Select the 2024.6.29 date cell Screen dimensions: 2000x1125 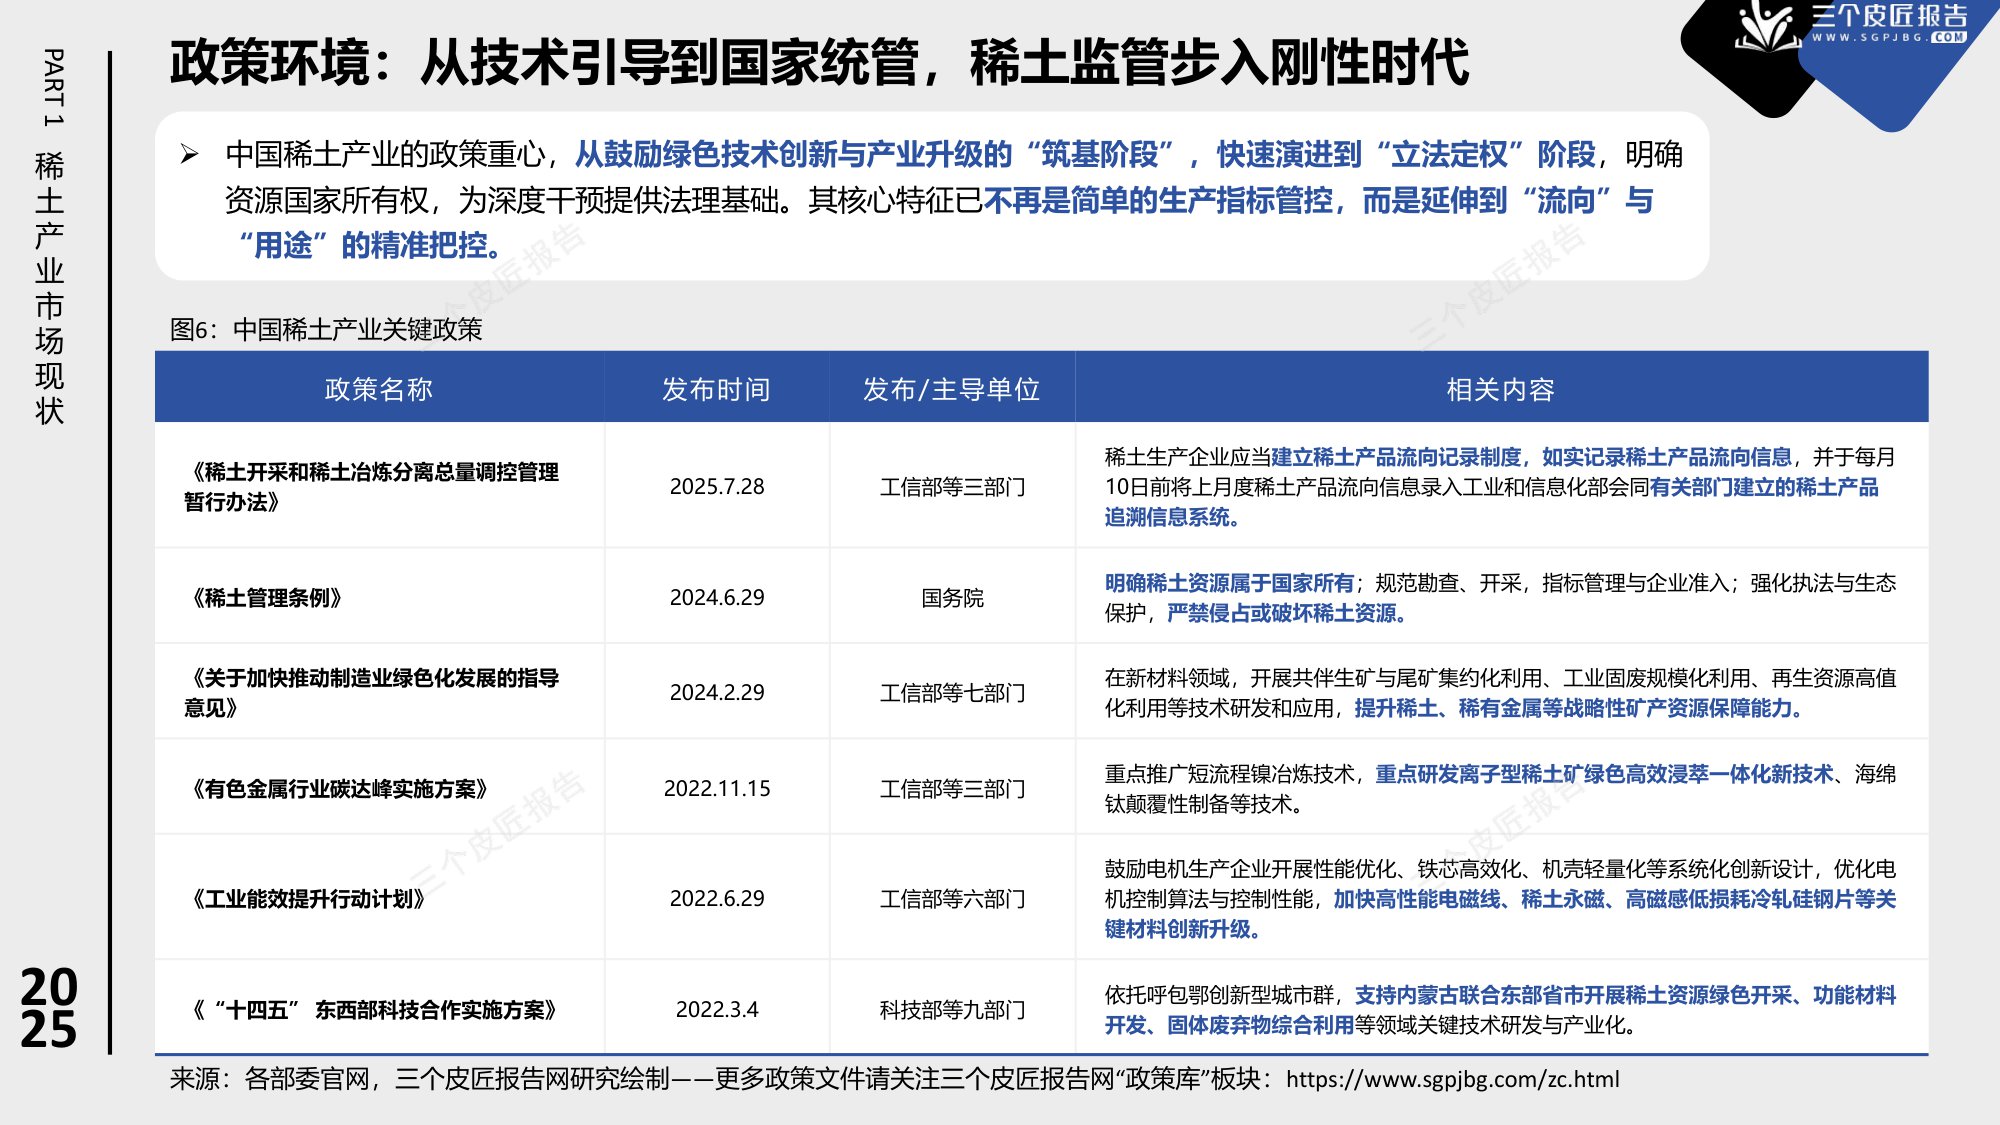(x=717, y=595)
